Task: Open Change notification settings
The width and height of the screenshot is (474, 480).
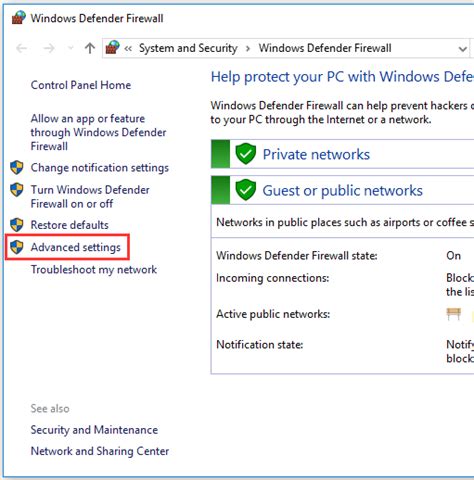Action: (100, 168)
